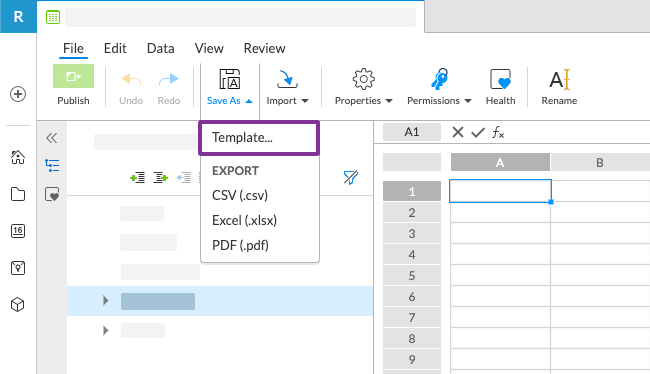
Task: Click the health heart panel icon
Action: [x=52, y=194]
